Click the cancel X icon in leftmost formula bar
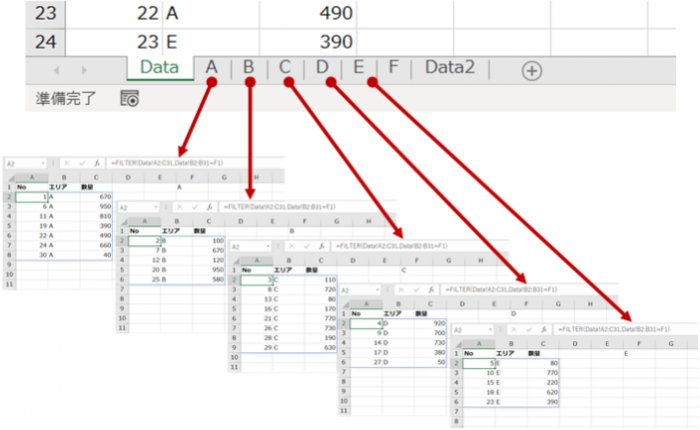The width and height of the screenshot is (700, 430). click(x=66, y=162)
